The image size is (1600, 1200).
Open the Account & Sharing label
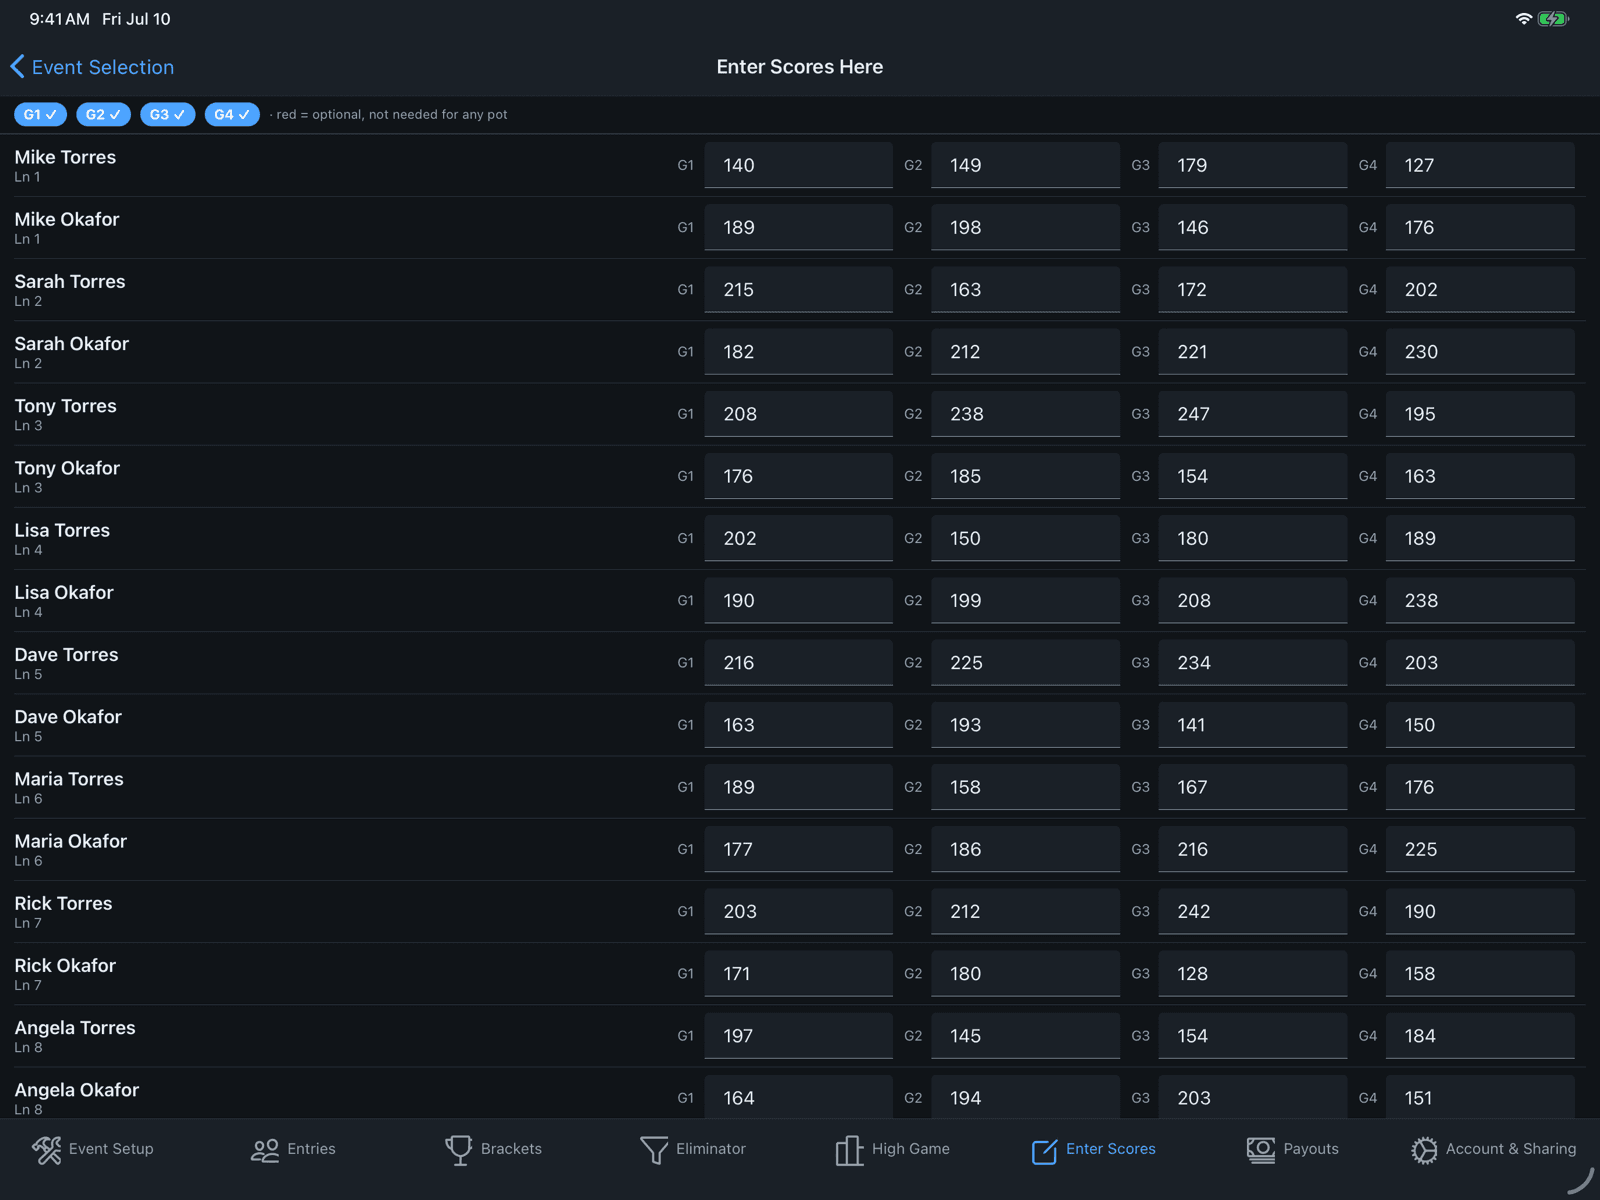[1511, 1149]
